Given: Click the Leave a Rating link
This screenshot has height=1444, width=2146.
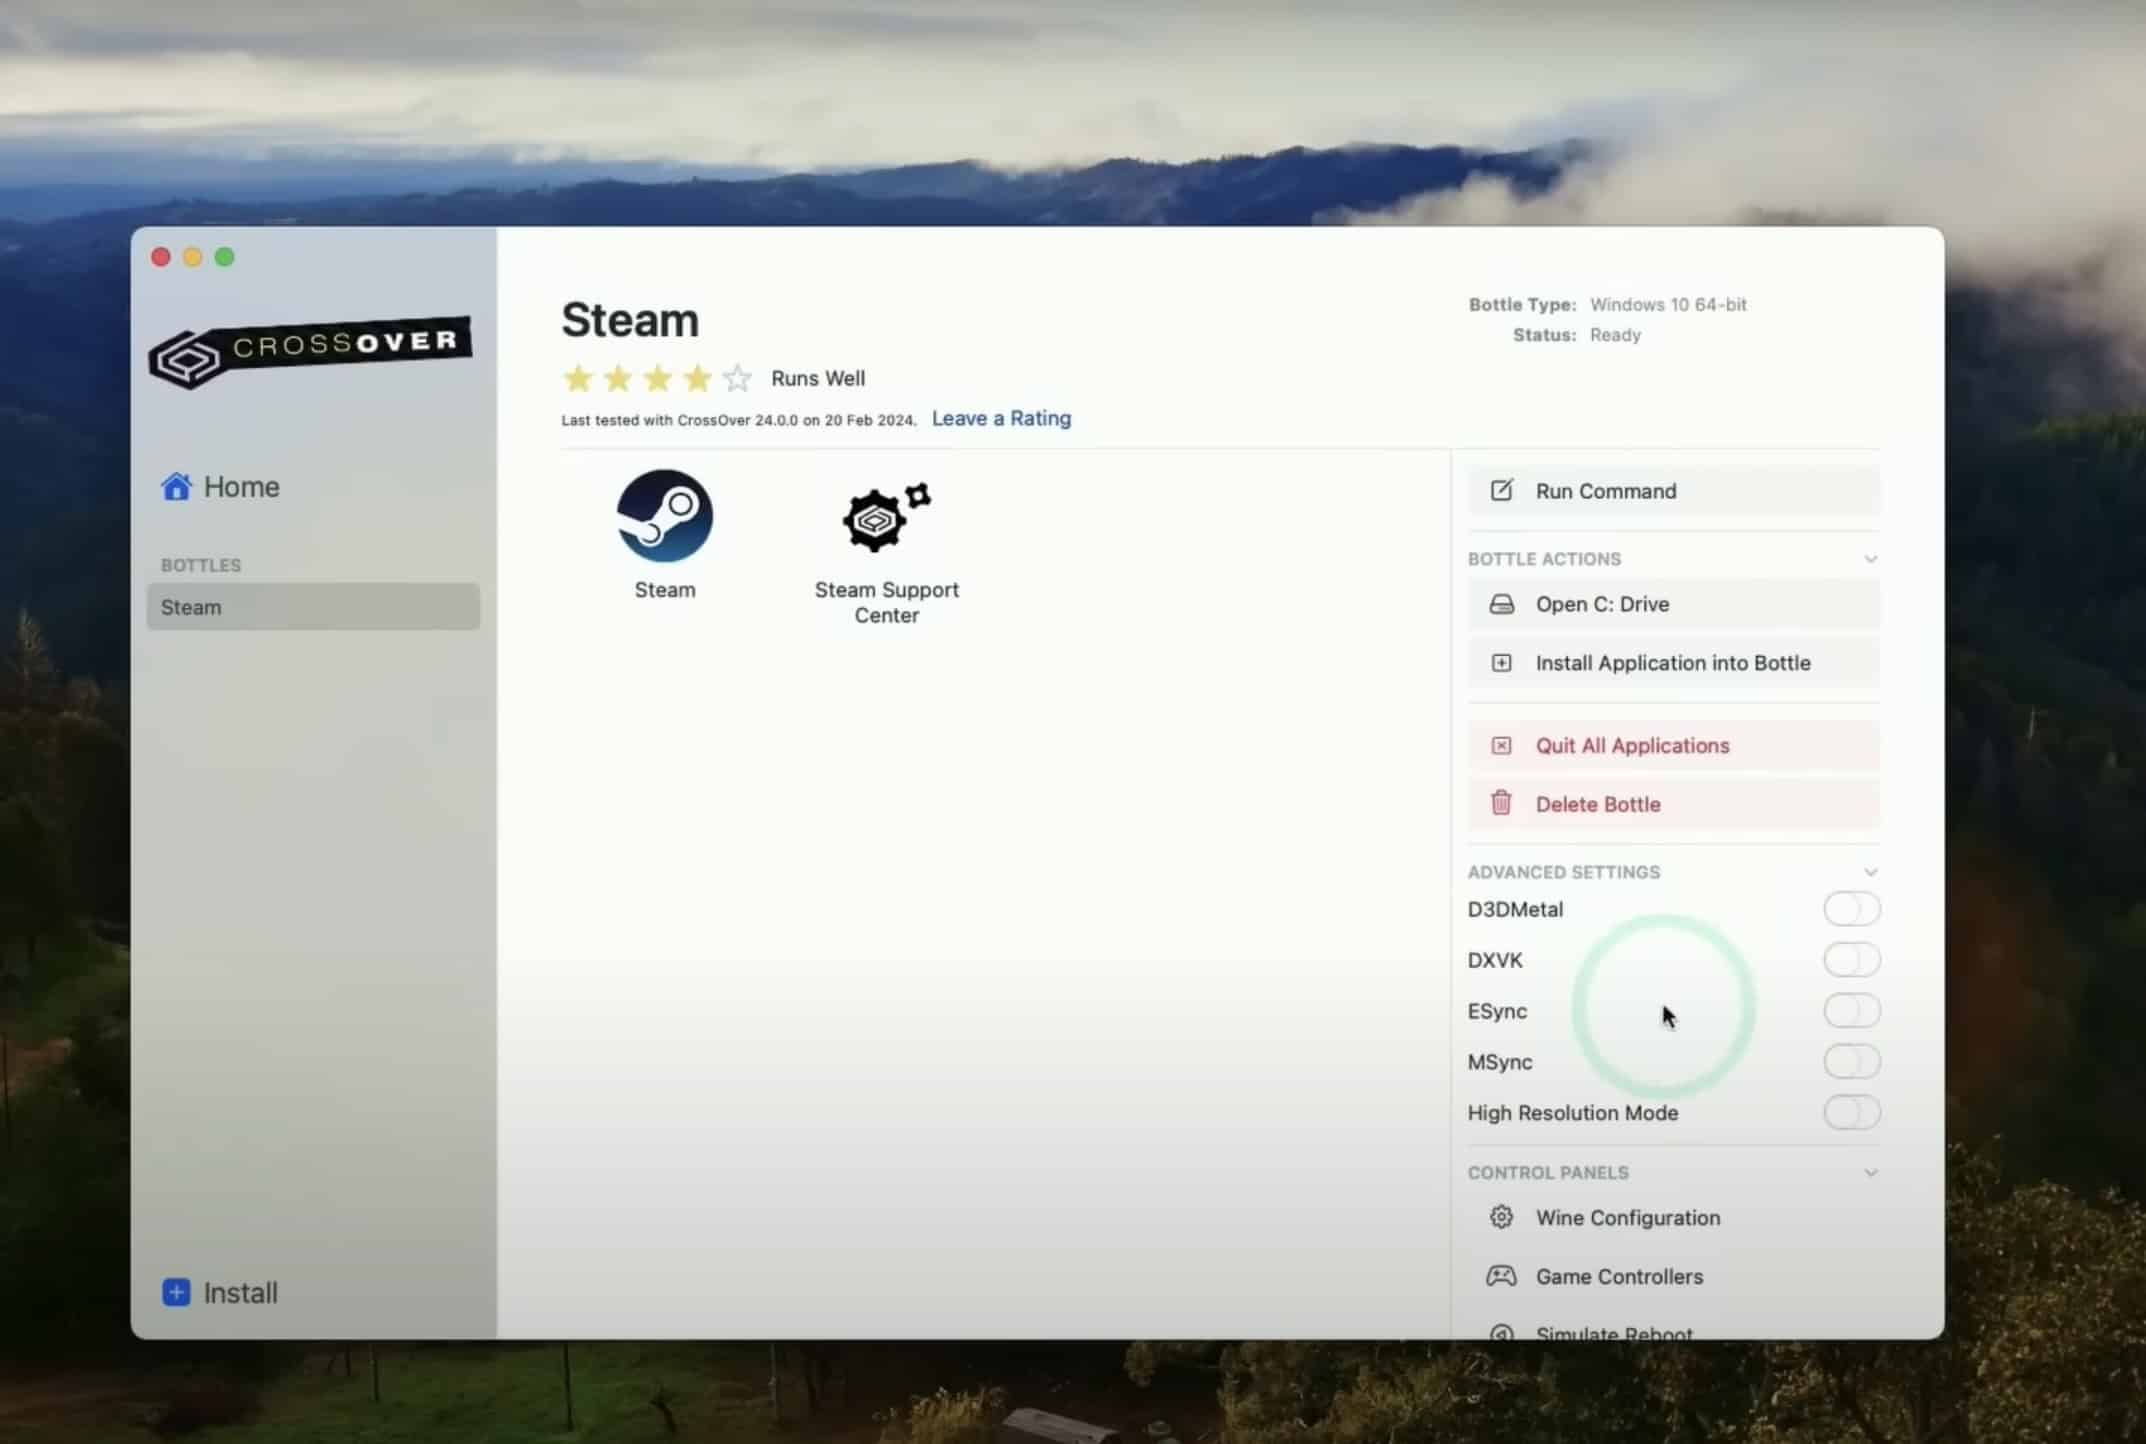Looking at the screenshot, I should (x=1001, y=418).
